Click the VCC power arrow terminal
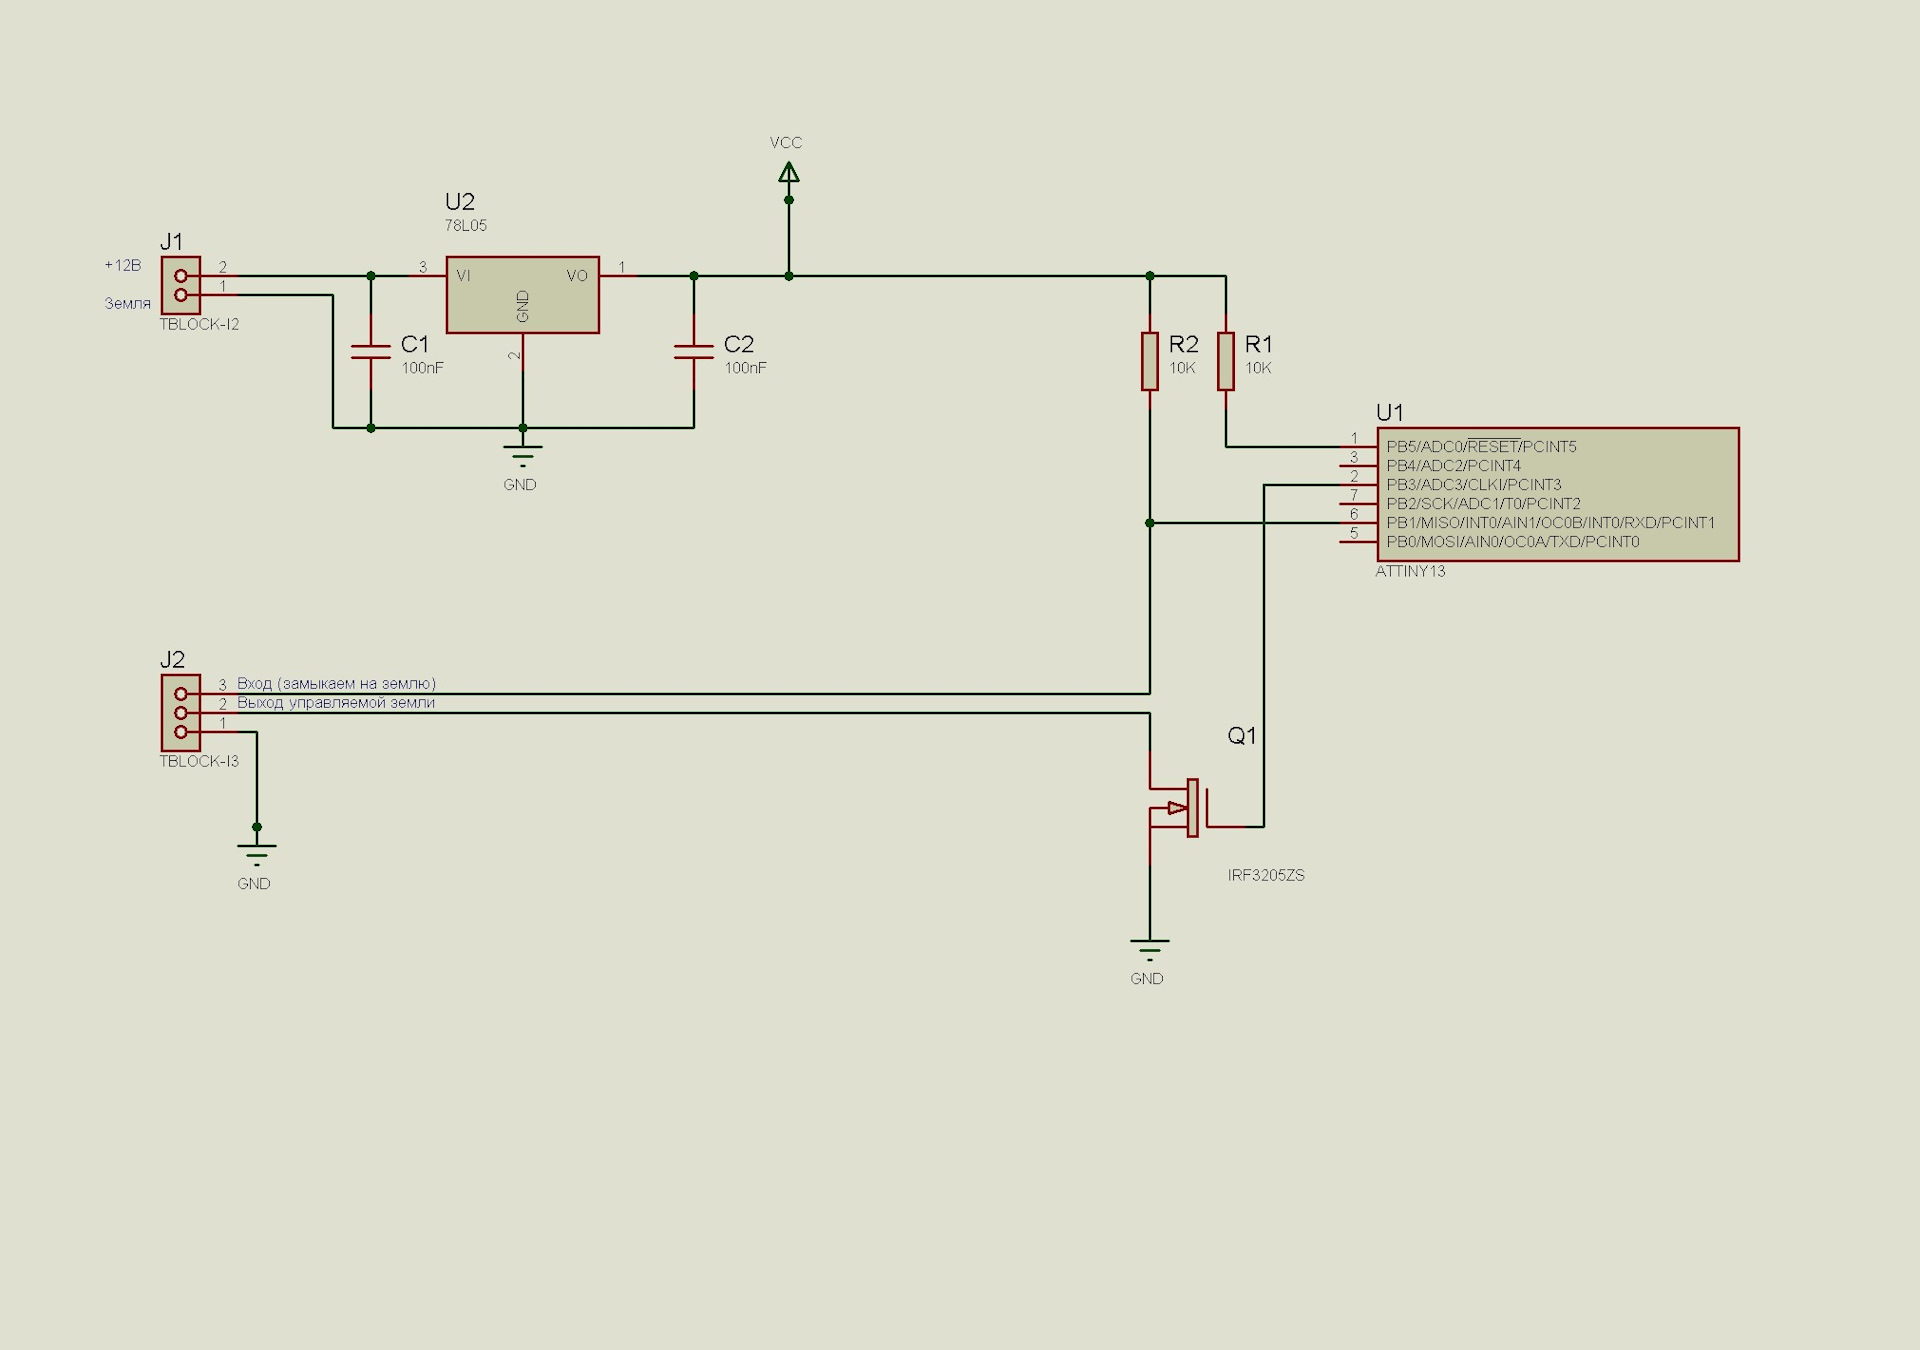1920x1350 pixels. (x=789, y=174)
